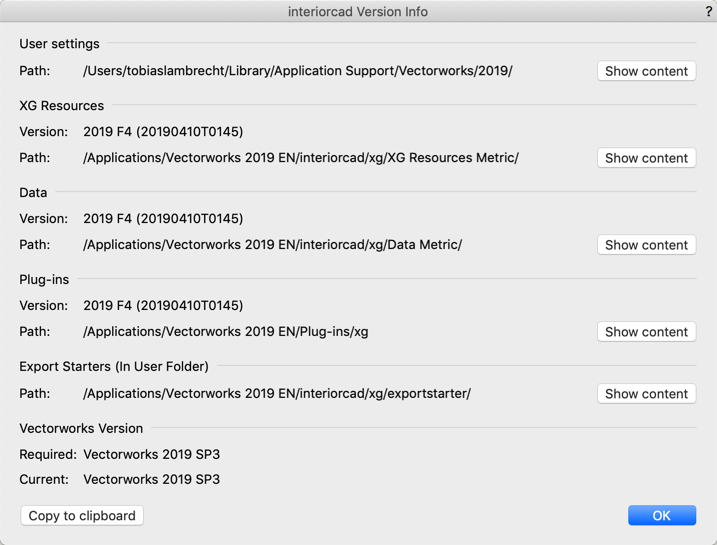Screen dimensions: 717x545
Task: Show content of XG Resources path
Action: coord(647,158)
